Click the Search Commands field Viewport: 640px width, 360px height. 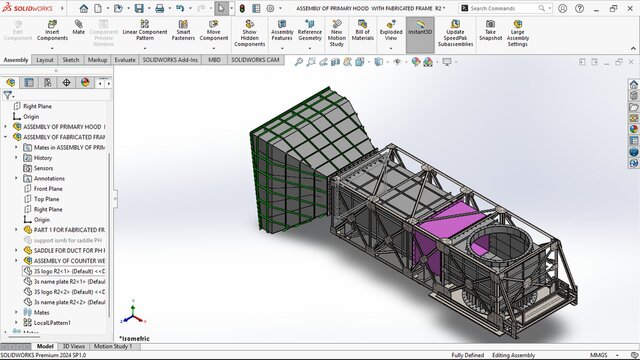[505, 8]
